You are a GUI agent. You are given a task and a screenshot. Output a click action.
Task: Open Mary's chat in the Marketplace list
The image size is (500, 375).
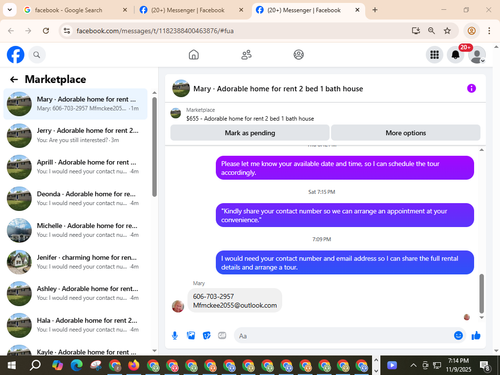pyautogui.click(x=75, y=104)
